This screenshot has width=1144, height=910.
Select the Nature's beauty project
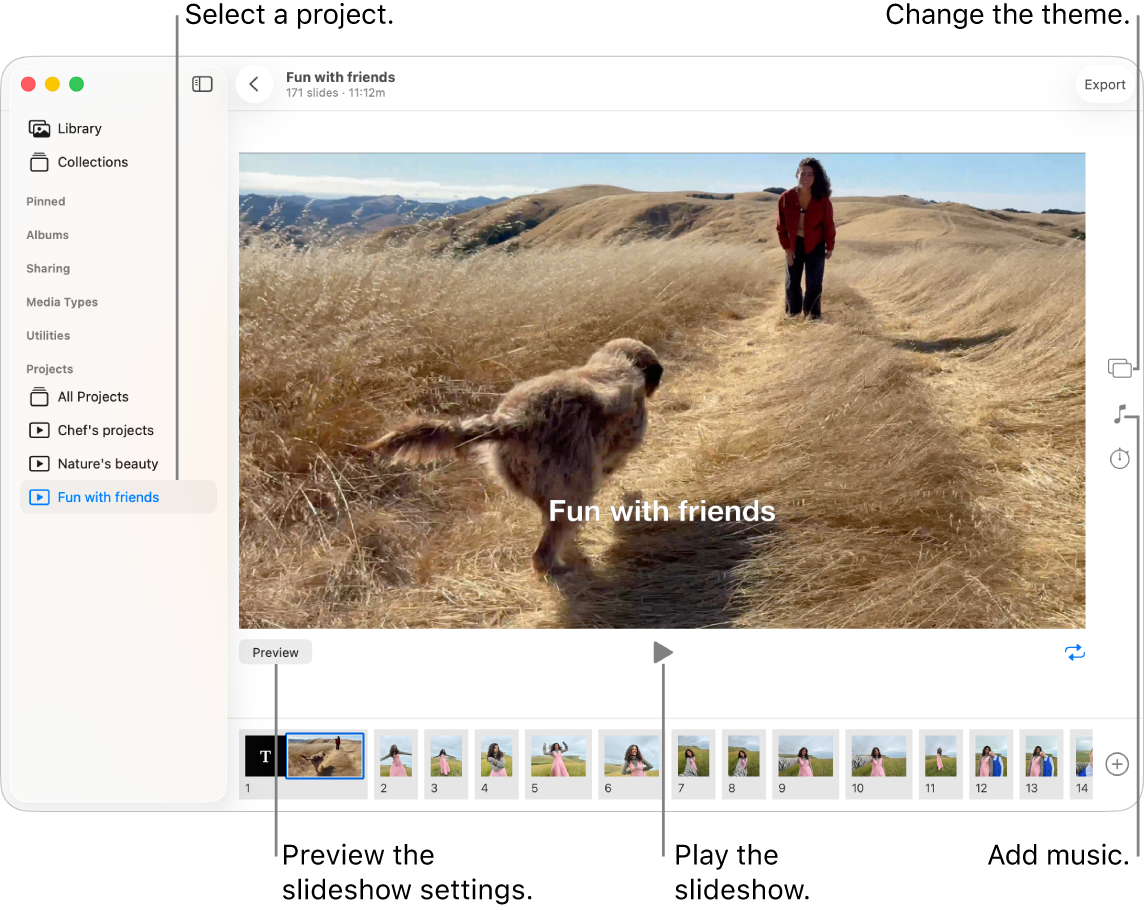[106, 463]
